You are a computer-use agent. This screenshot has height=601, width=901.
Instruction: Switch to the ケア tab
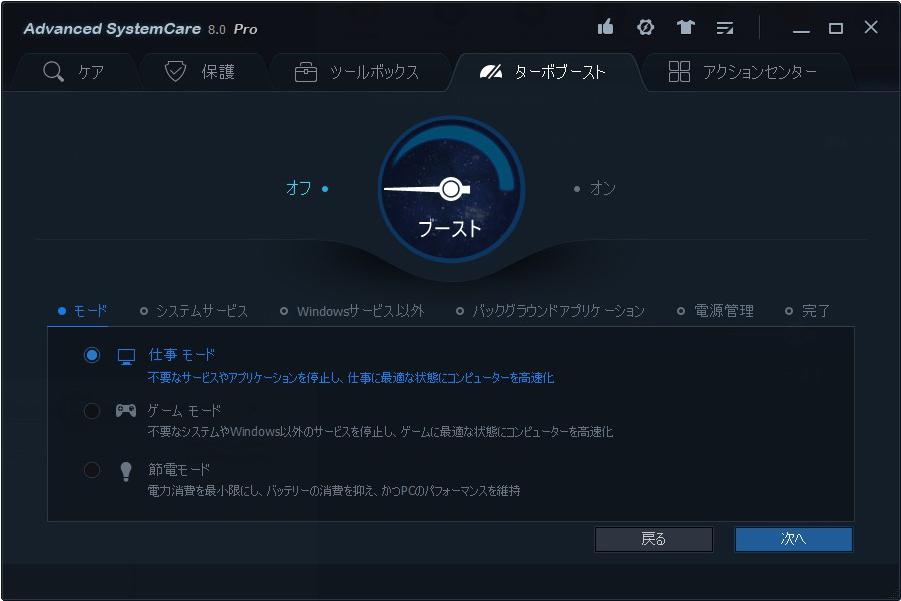click(x=74, y=72)
